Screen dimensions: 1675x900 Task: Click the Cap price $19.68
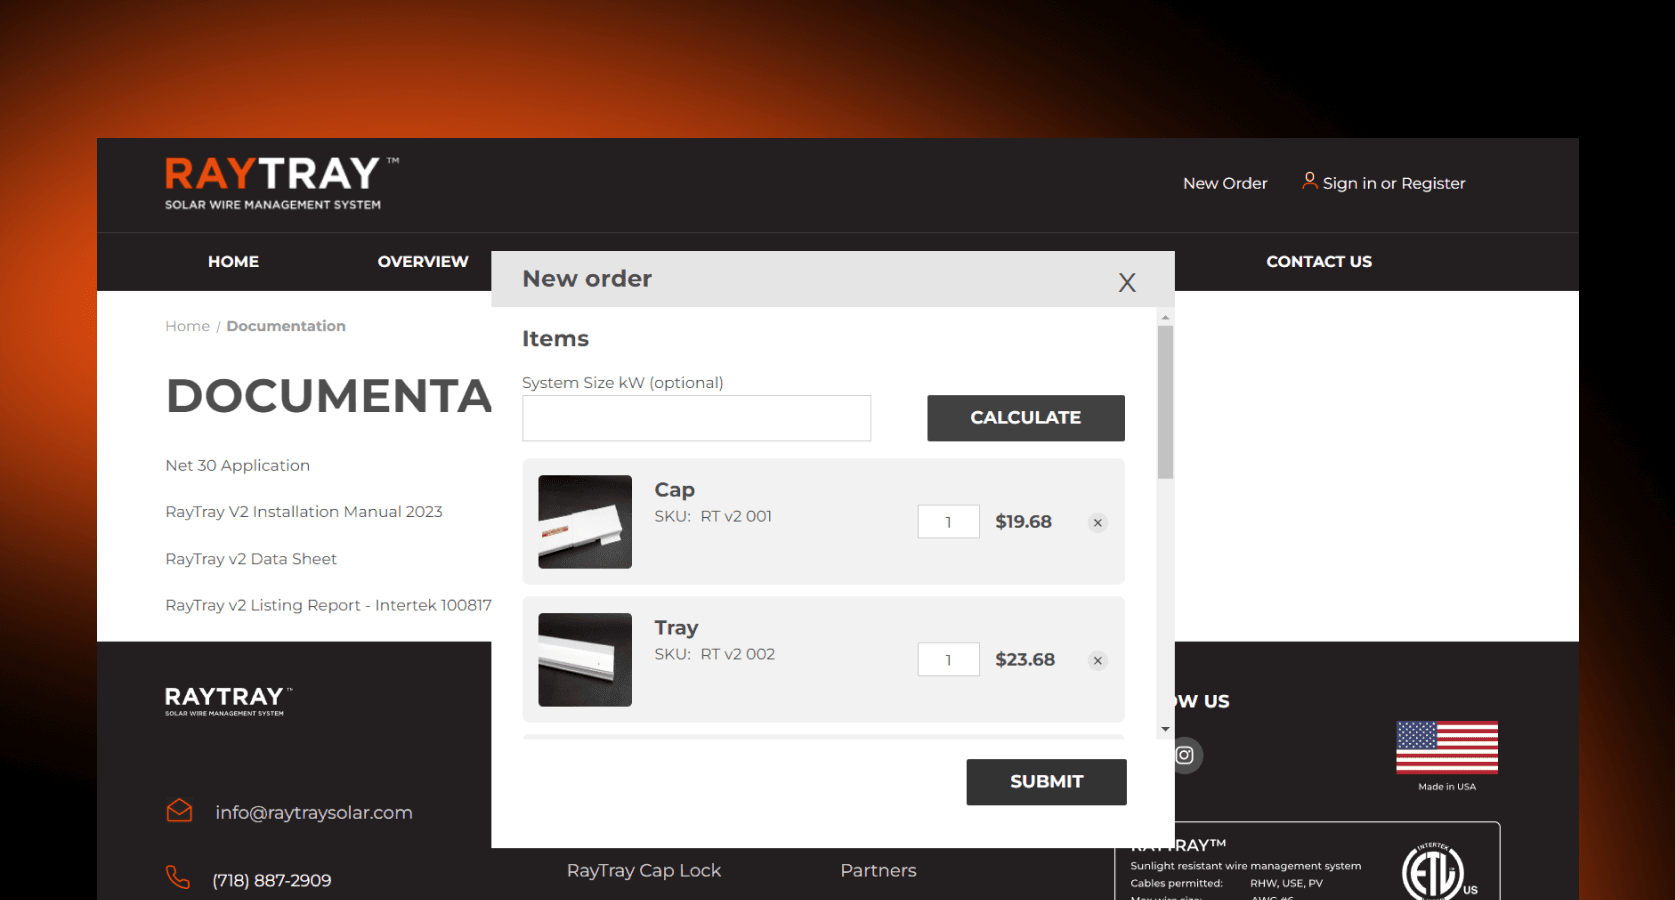(1023, 522)
